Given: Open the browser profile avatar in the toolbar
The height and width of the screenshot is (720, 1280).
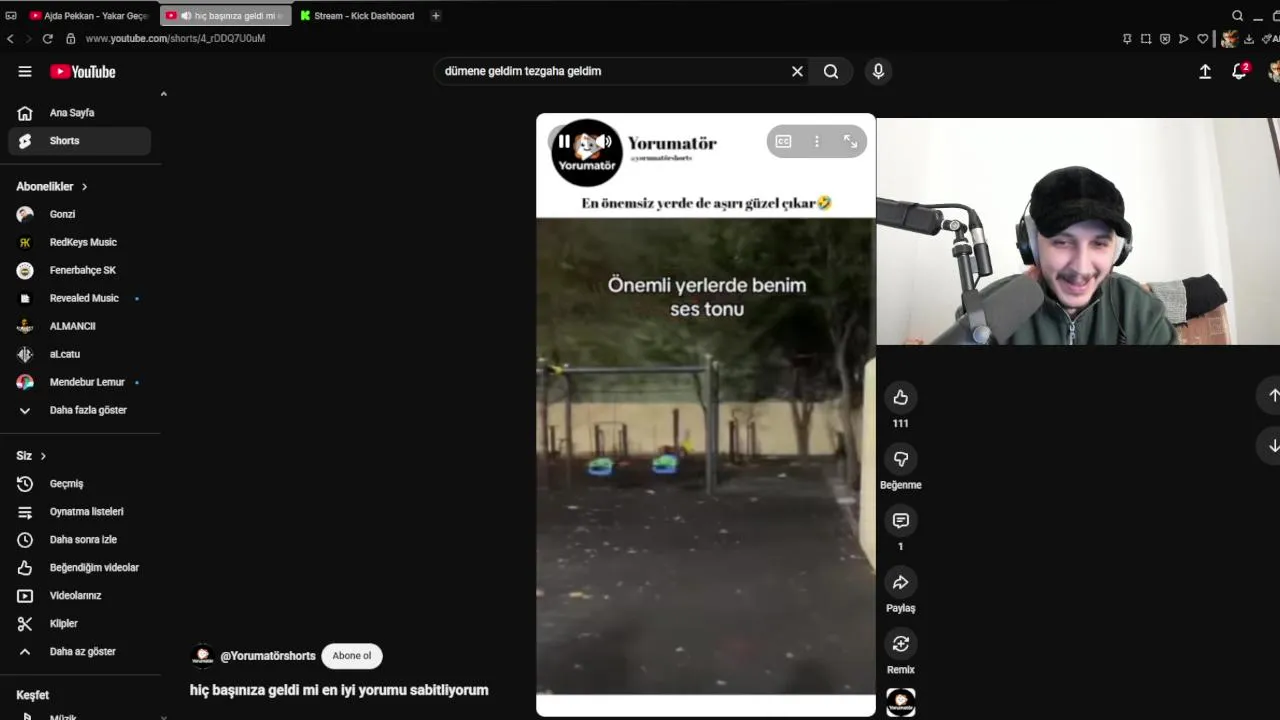Looking at the screenshot, I should coord(1230,39).
